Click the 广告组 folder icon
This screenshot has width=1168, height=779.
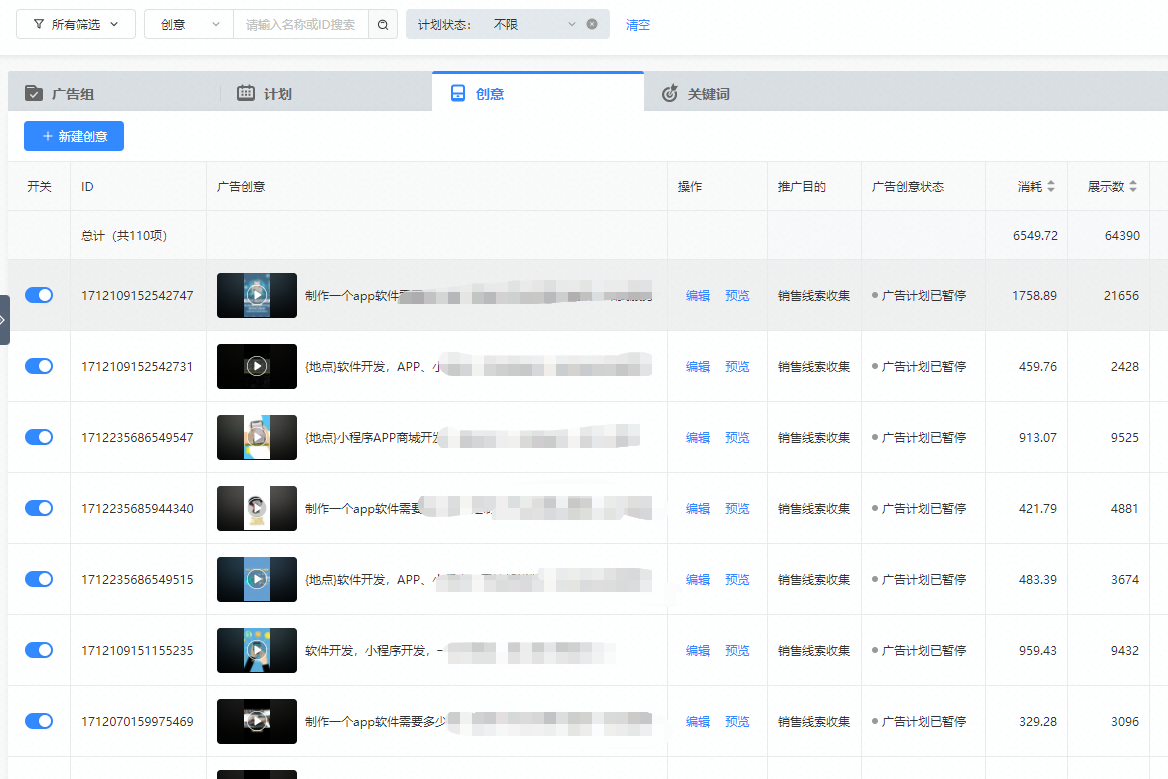[34, 93]
